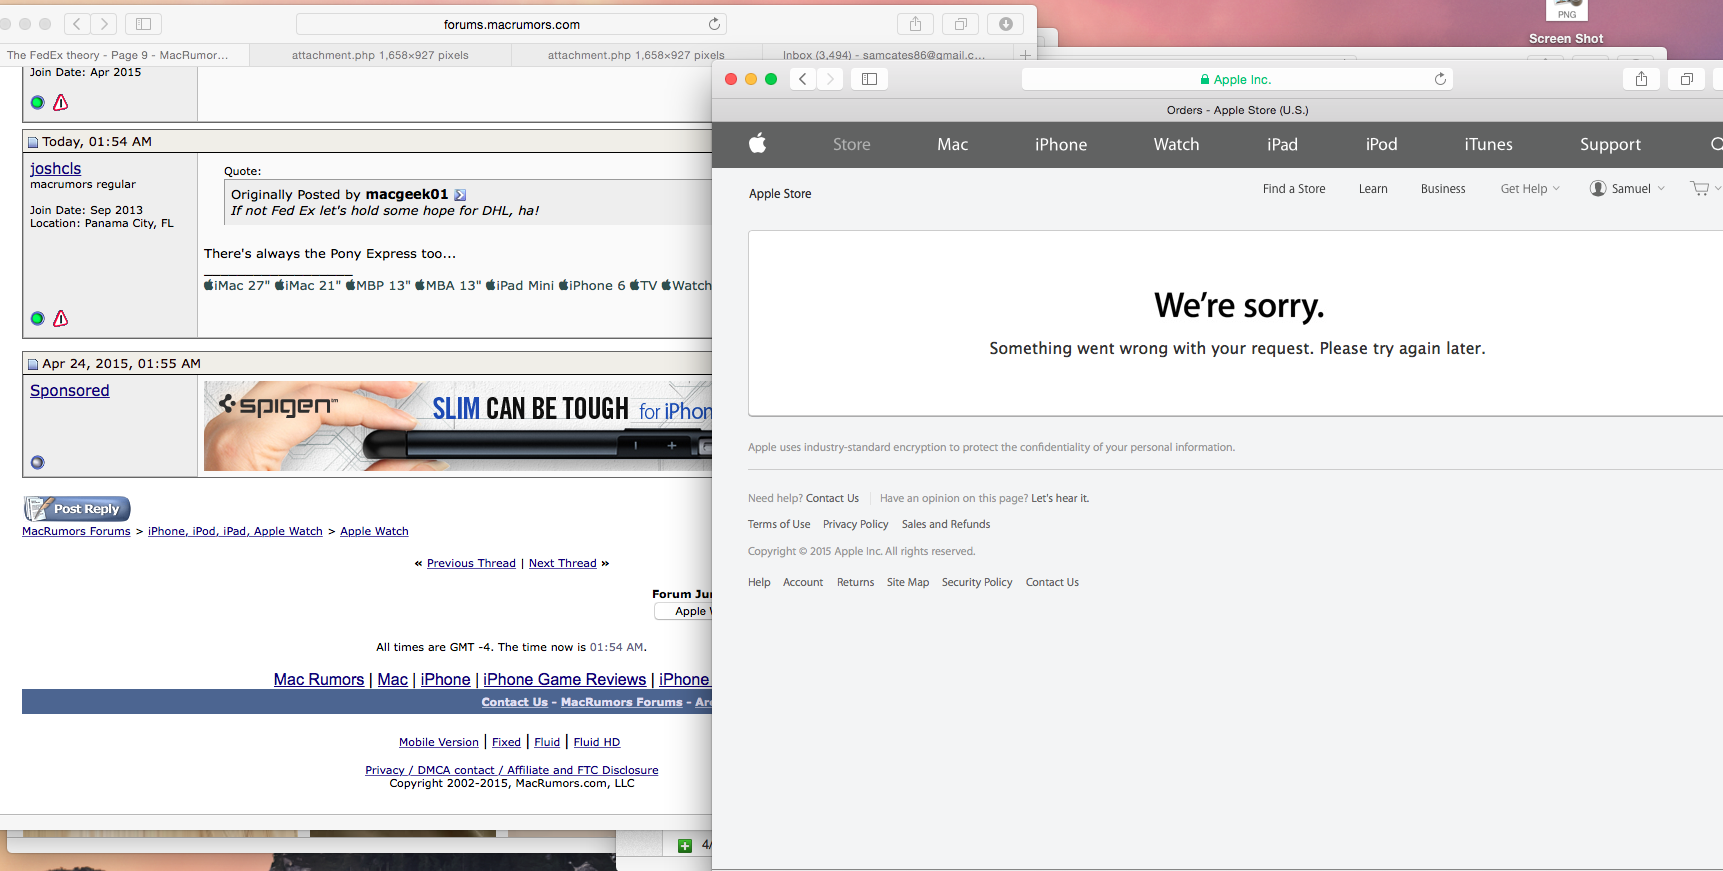
Task: Open the Support section in the Apple navigation
Action: [1610, 144]
